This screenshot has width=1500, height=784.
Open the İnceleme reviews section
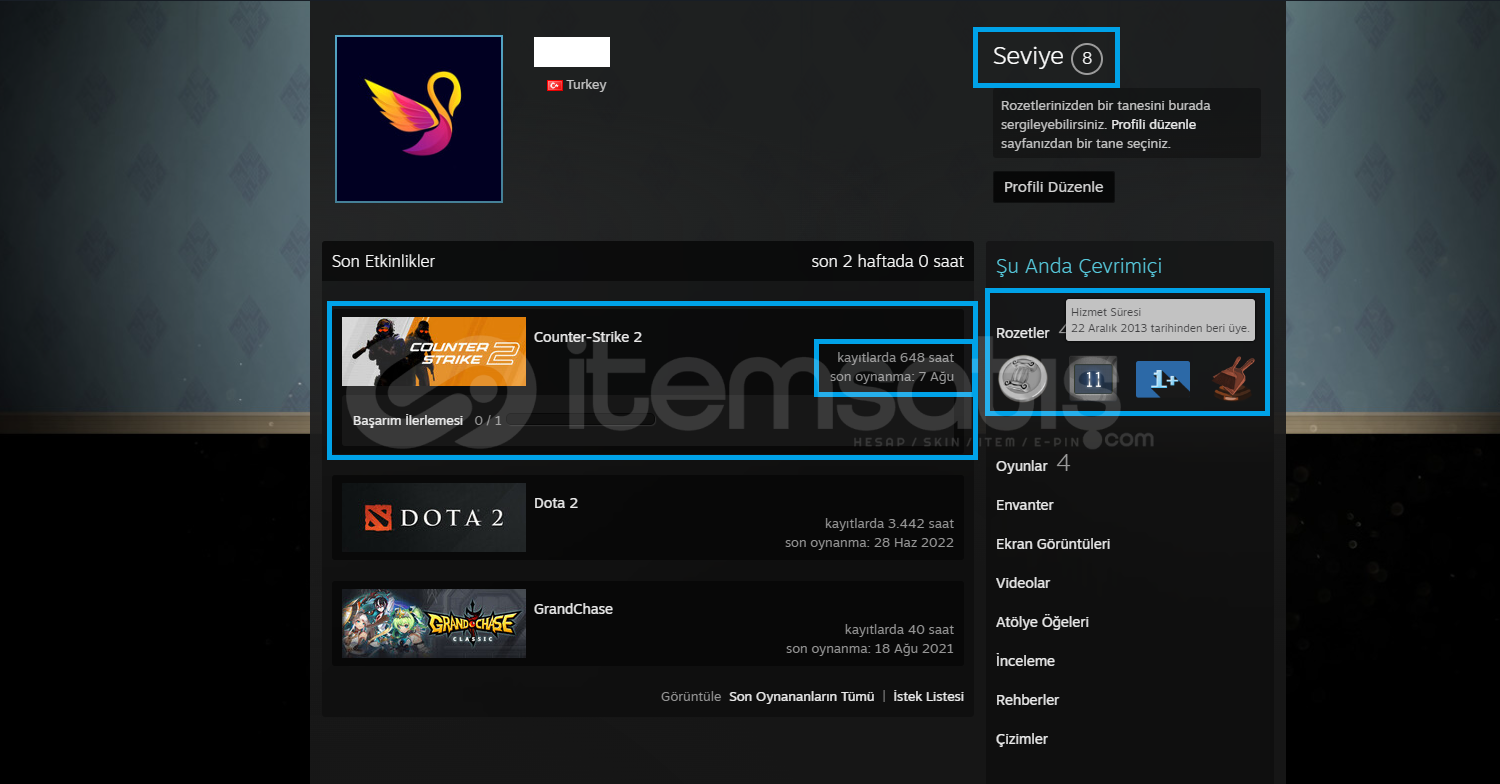pyautogui.click(x=1025, y=661)
